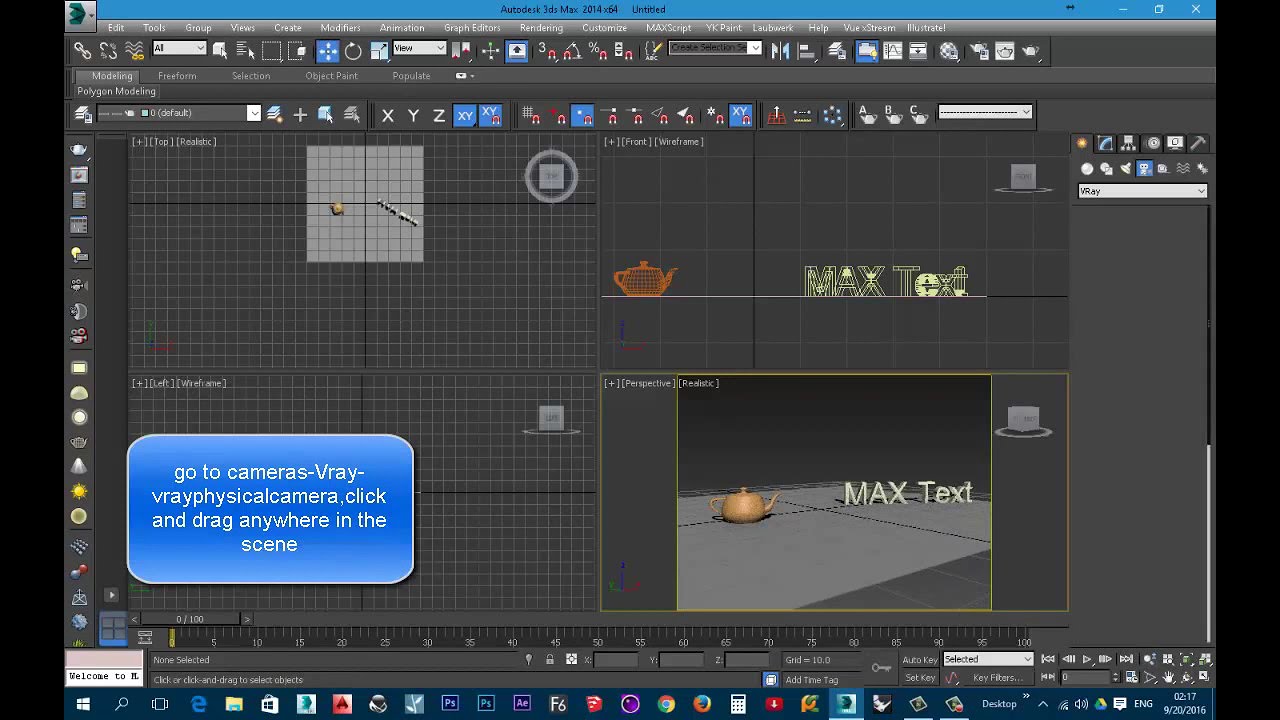Select Geometry category in Create panel
The image size is (1280, 720).
pyautogui.click(x=1087, y=168)
